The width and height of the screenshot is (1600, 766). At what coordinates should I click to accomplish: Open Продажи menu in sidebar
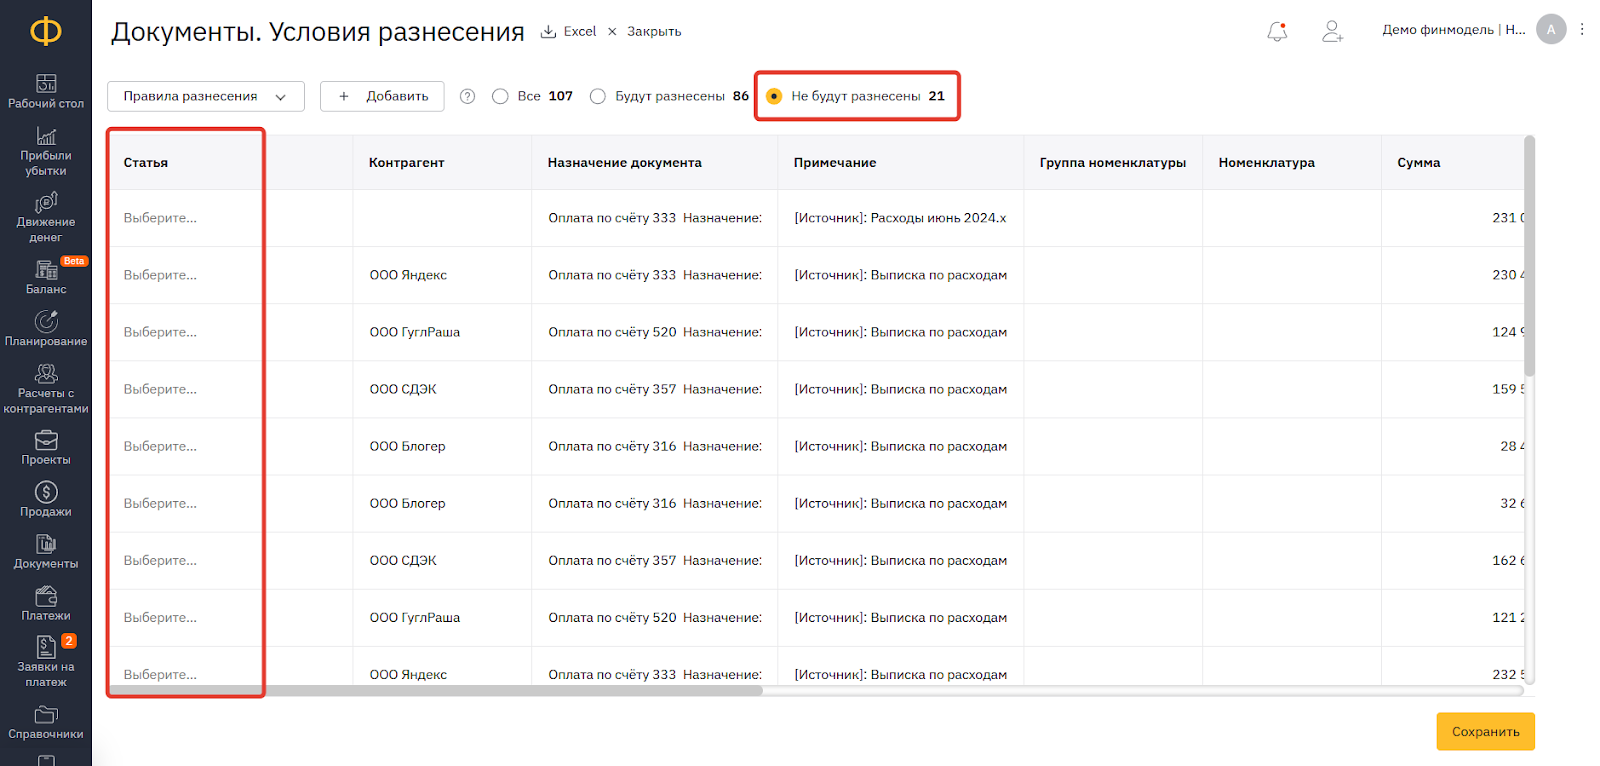(46, 499)
